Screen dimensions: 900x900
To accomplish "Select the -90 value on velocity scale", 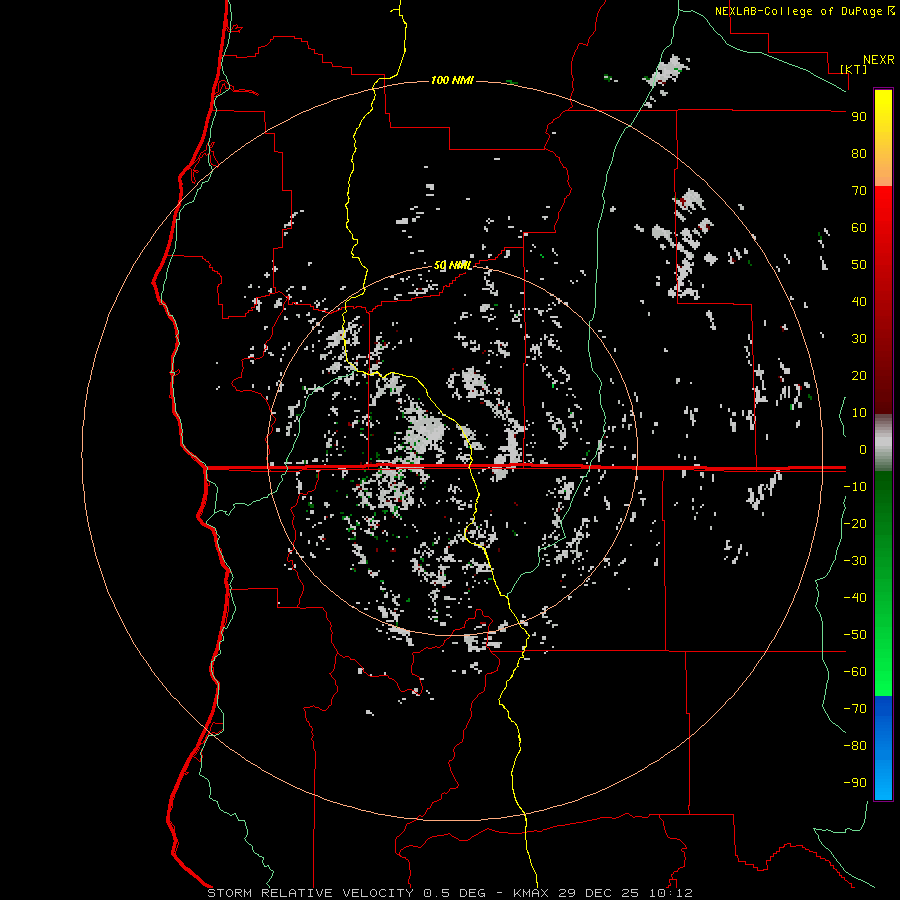I will pos(855,783).
